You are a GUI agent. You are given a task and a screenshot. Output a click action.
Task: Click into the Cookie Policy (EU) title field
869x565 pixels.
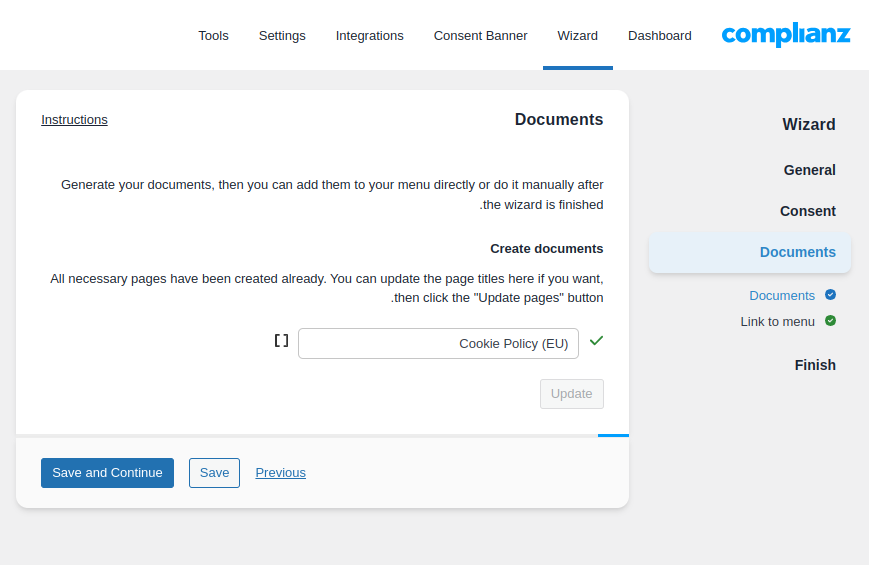click(438, 343)
